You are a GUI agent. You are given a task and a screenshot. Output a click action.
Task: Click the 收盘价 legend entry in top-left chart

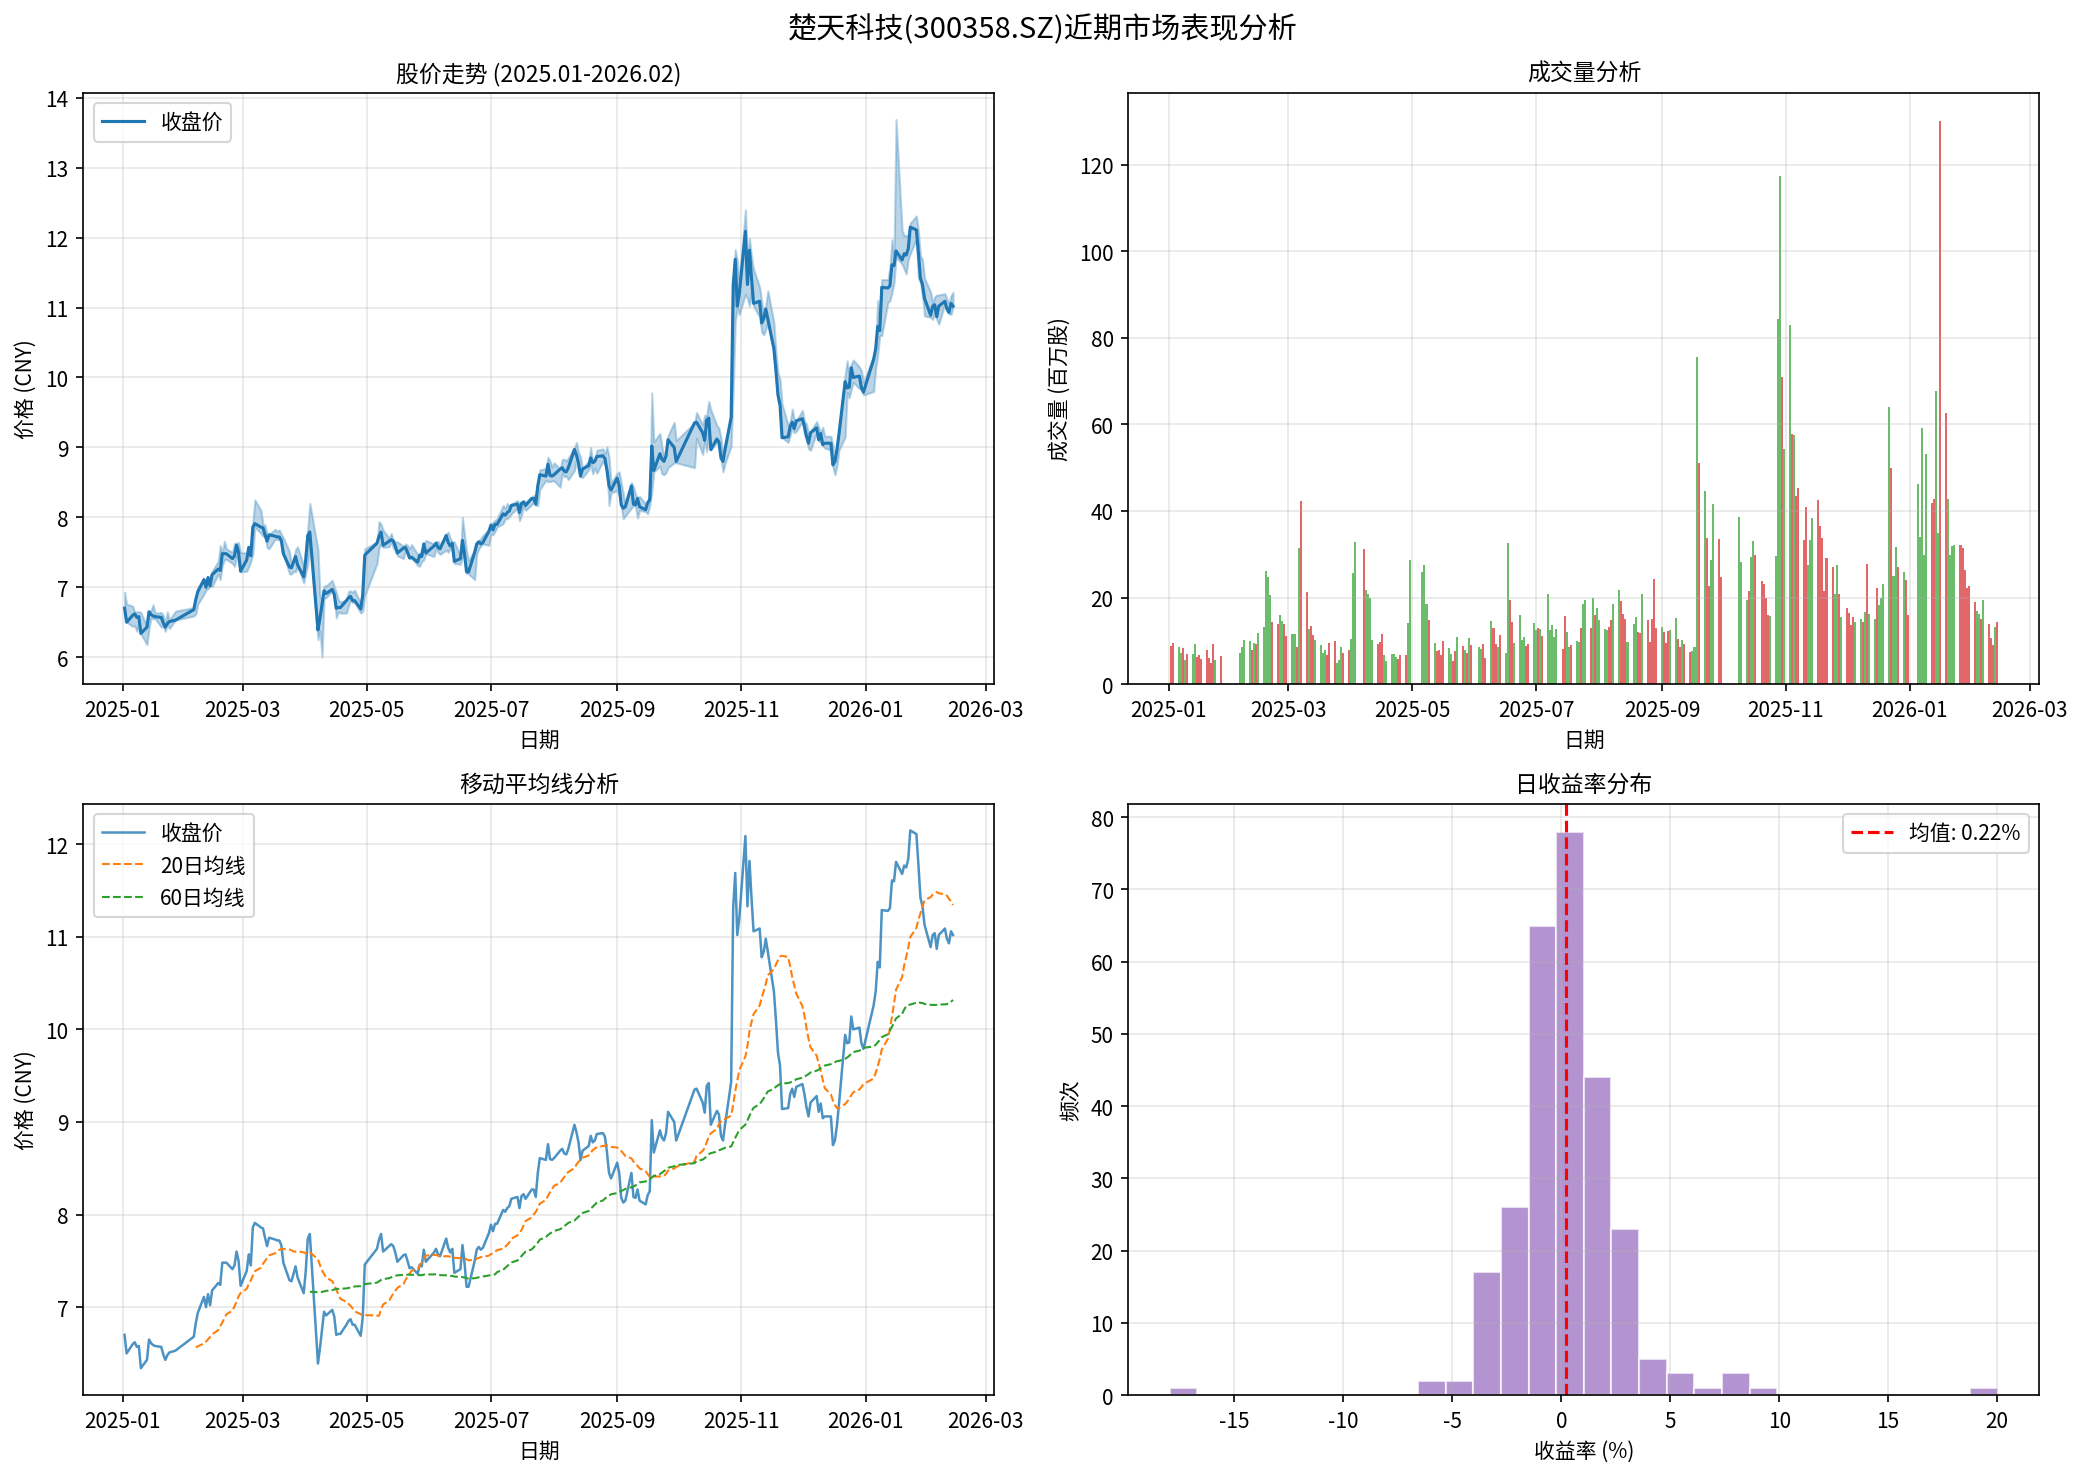coord(190,122)
